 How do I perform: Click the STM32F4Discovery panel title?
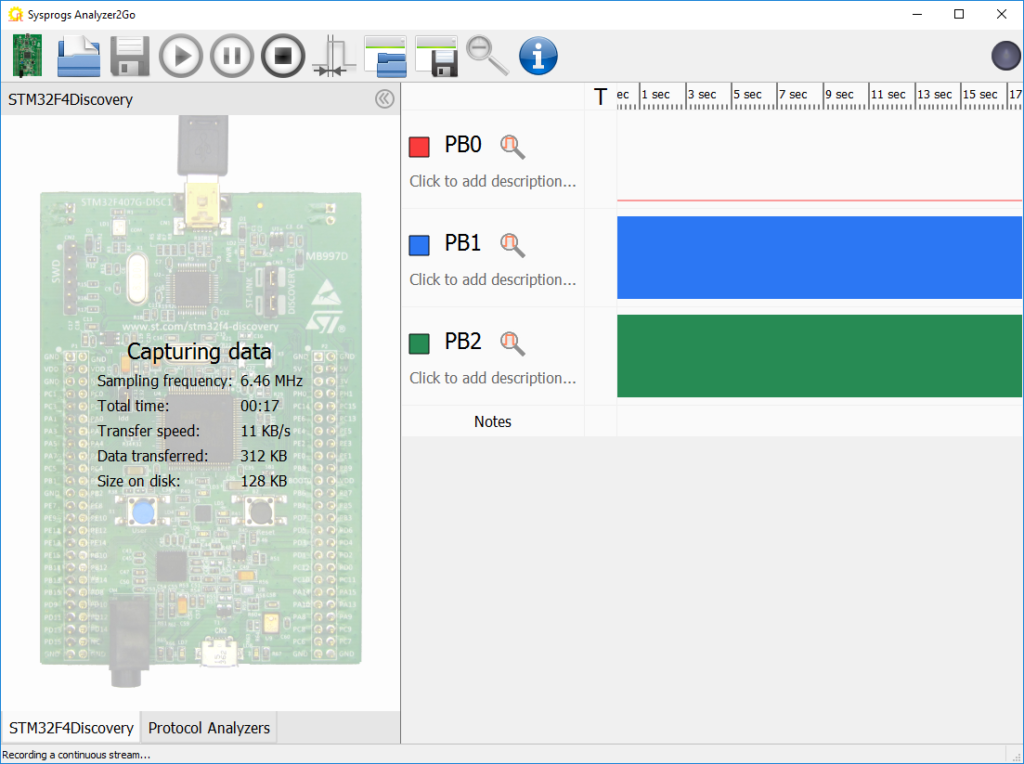[70, 100]
